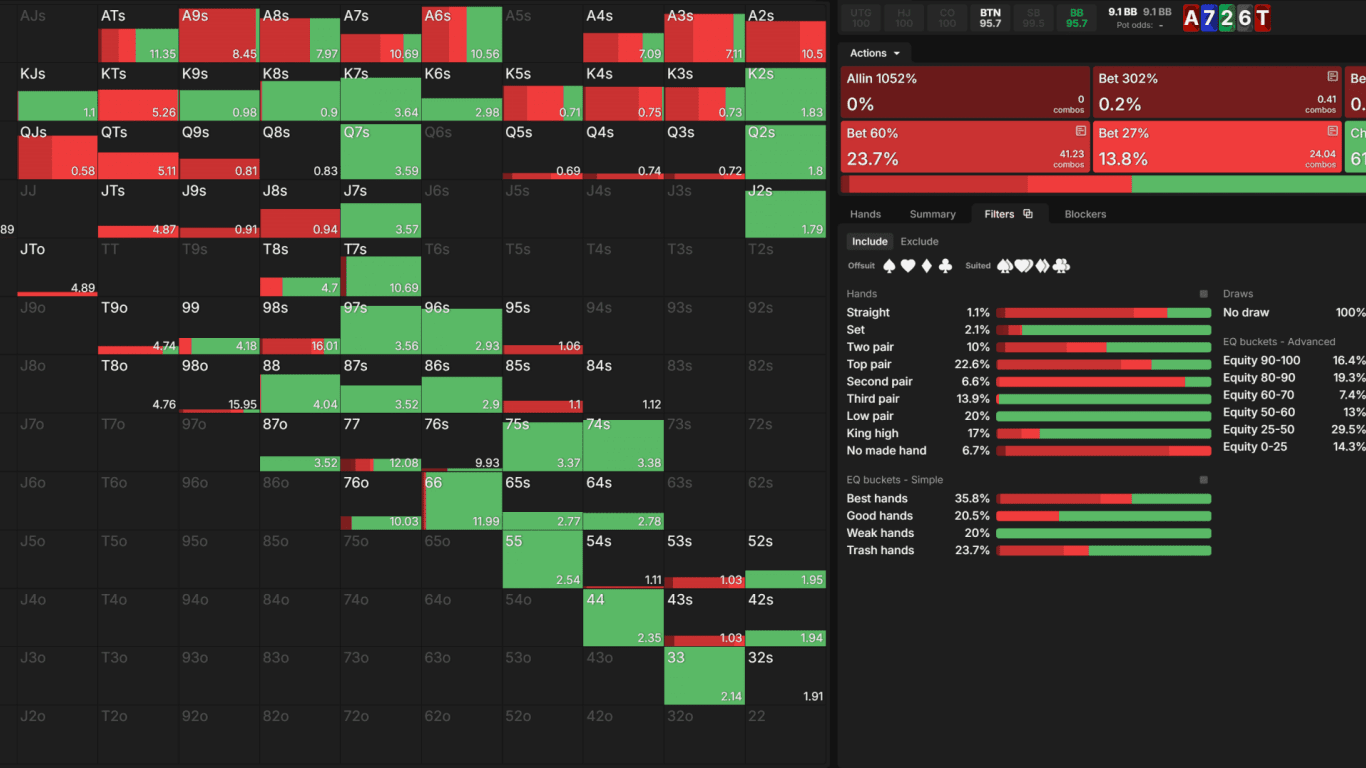Click the copy icon beside Filters tab
Screen dimensions: 1366x768
[x=1028, y=214]
